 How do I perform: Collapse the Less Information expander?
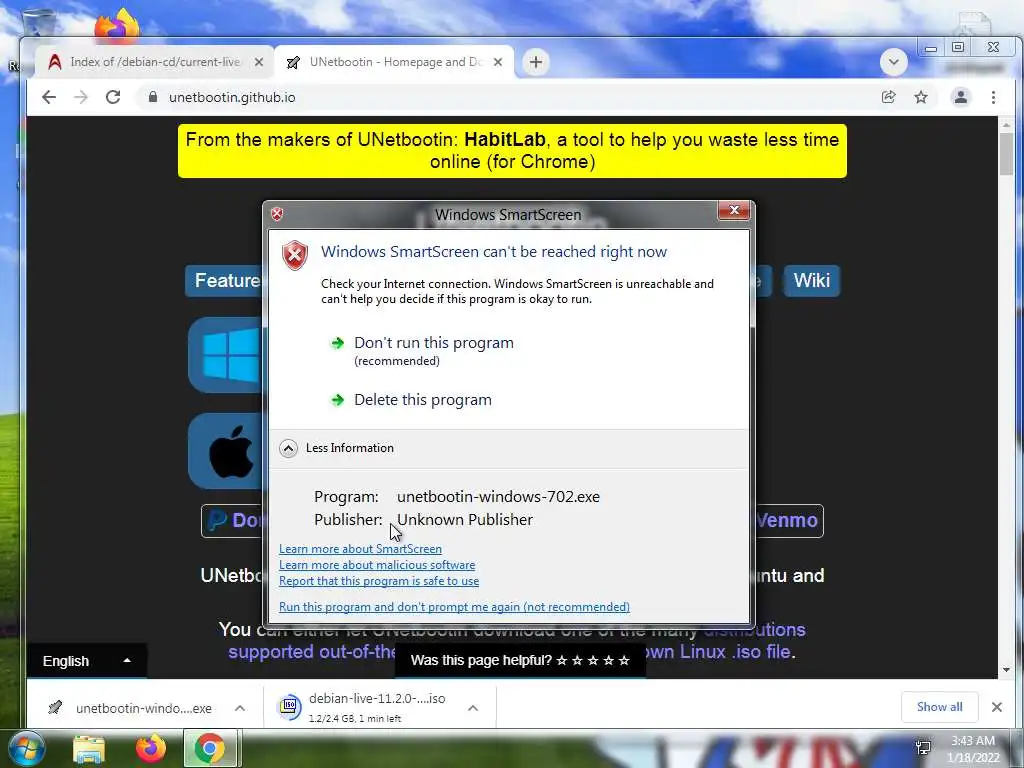point(288,448)
